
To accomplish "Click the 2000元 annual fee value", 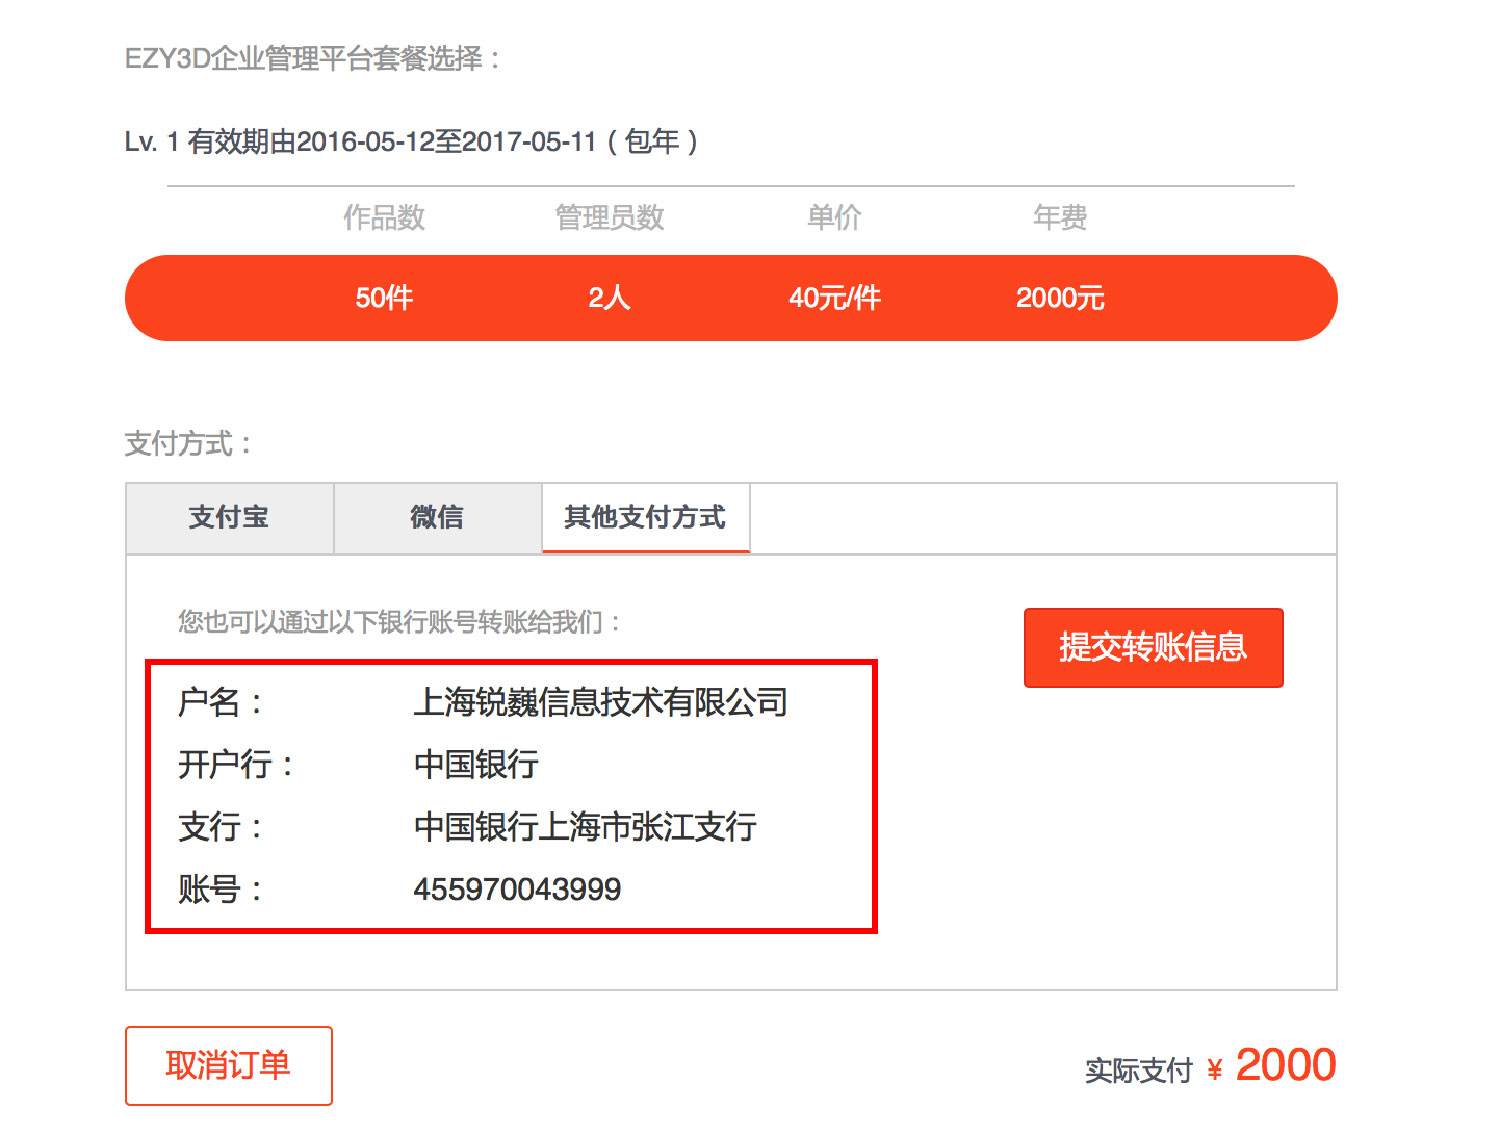I will coord(1060,298).
